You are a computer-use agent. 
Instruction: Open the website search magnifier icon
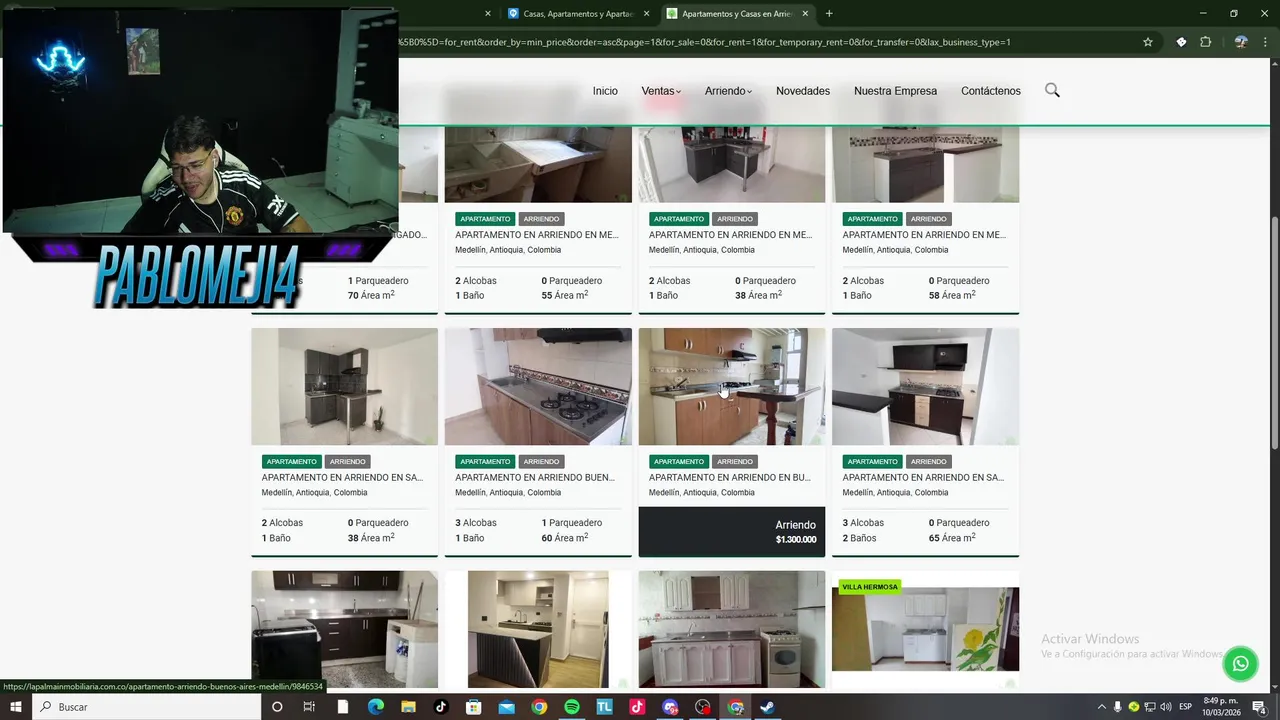(1052, 90)
